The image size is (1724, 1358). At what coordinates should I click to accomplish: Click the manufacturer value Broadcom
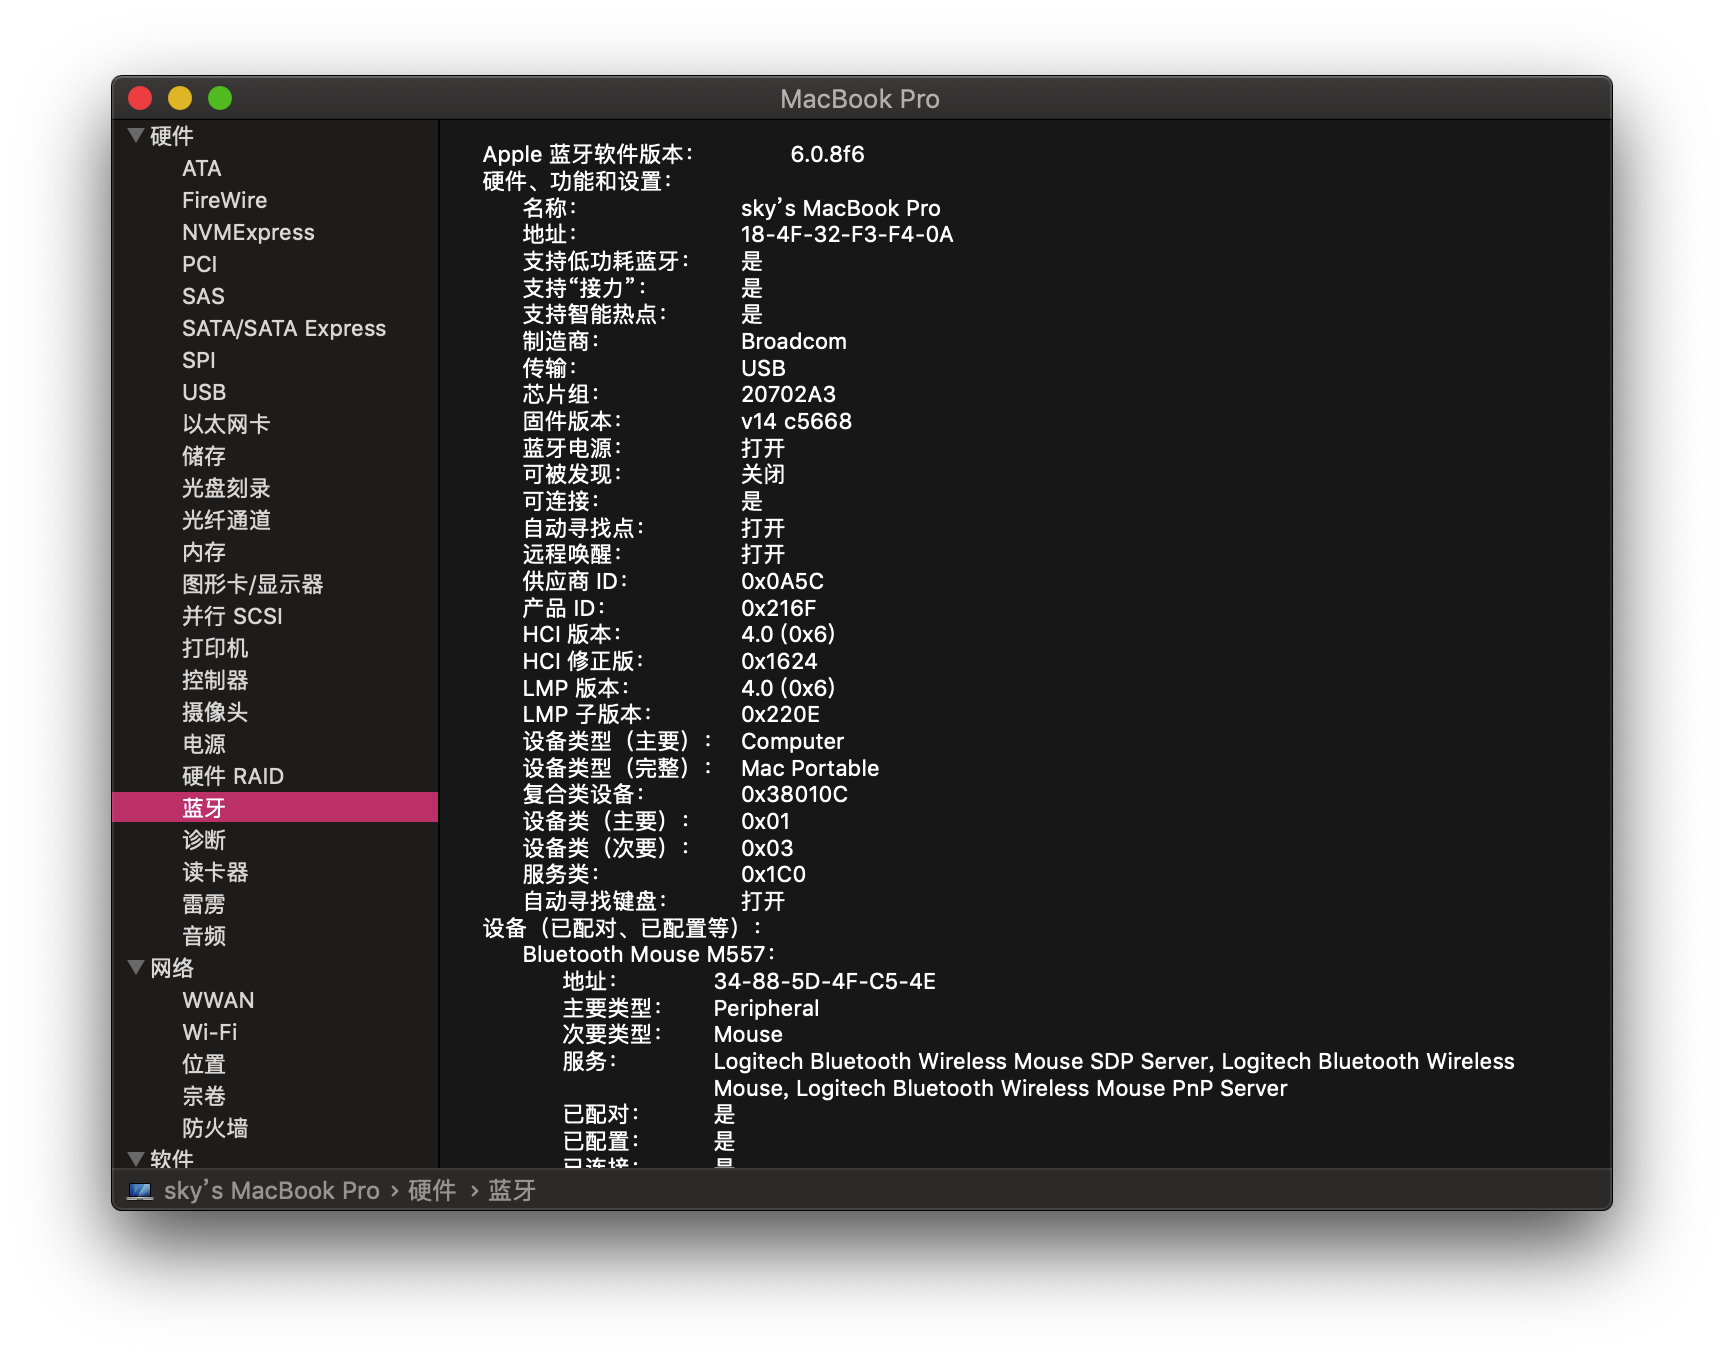point(794,341)
